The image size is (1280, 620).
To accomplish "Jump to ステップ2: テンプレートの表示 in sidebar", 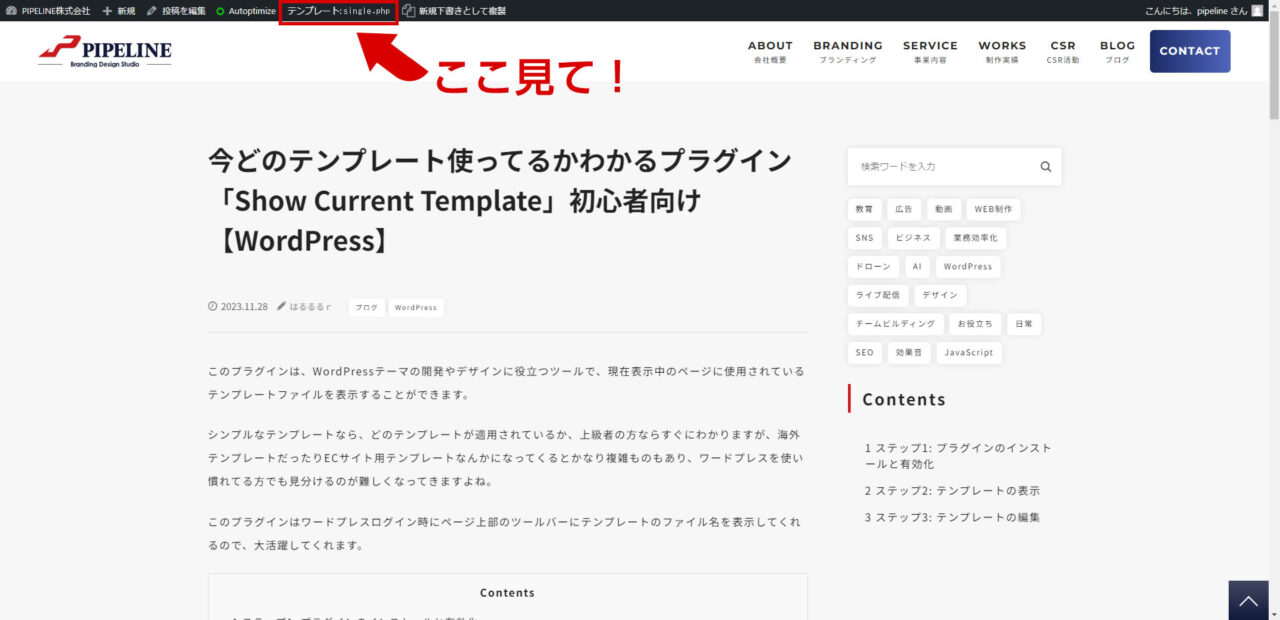I will (952, 491).
